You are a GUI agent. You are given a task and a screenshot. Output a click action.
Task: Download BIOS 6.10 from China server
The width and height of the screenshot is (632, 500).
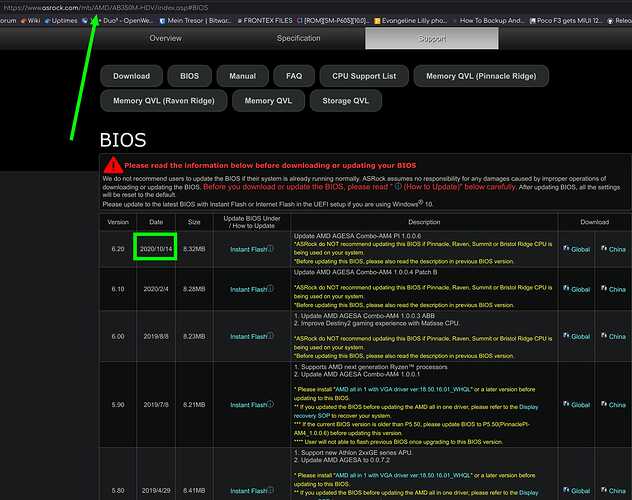tap(613, 289)
